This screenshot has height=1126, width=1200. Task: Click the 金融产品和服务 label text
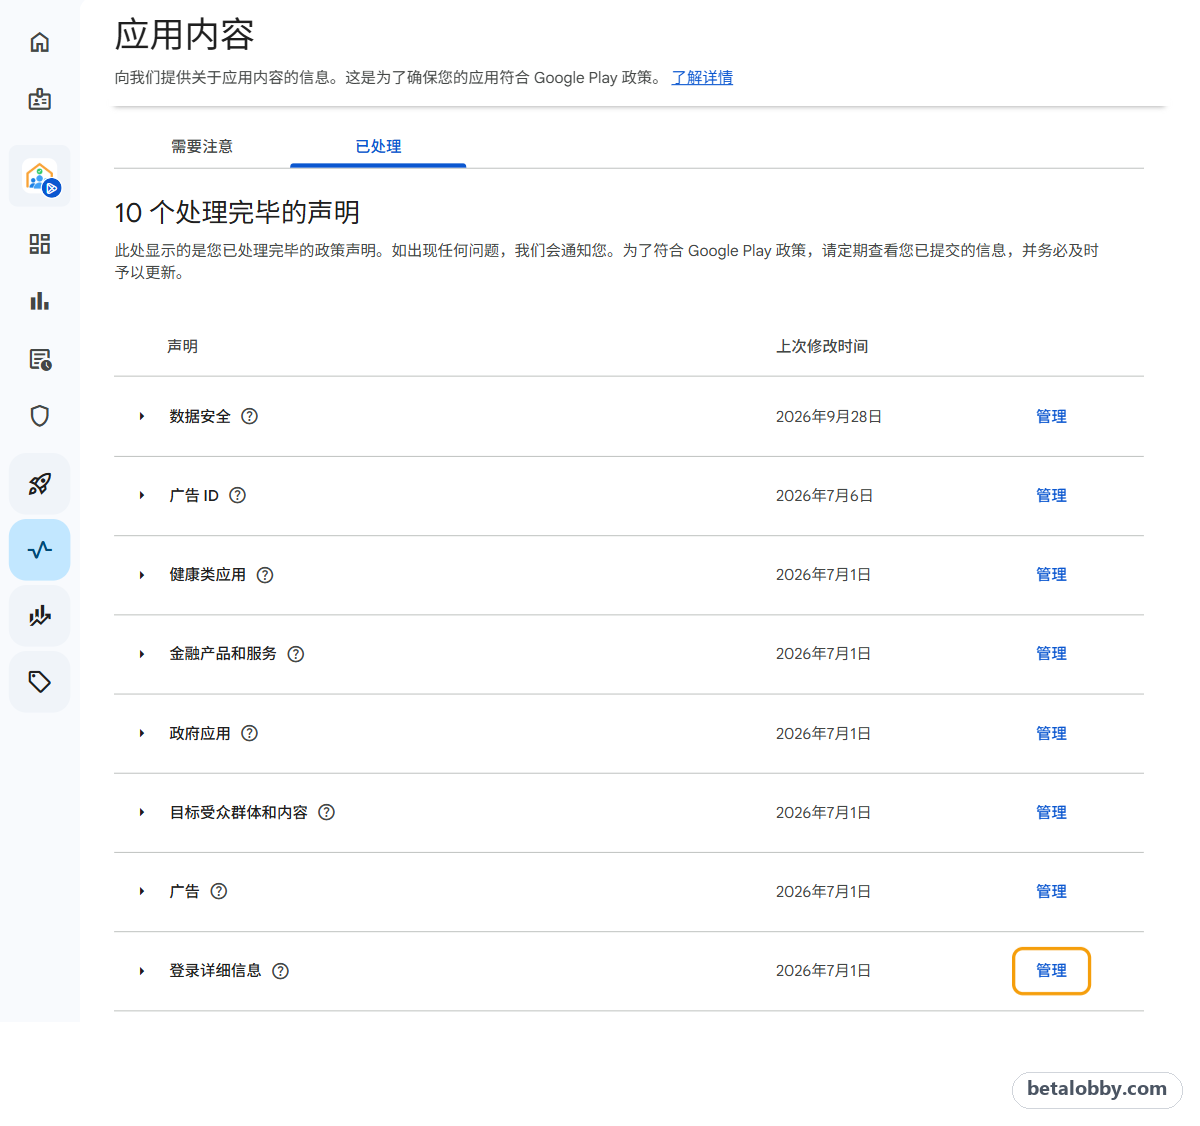point(223,653)
